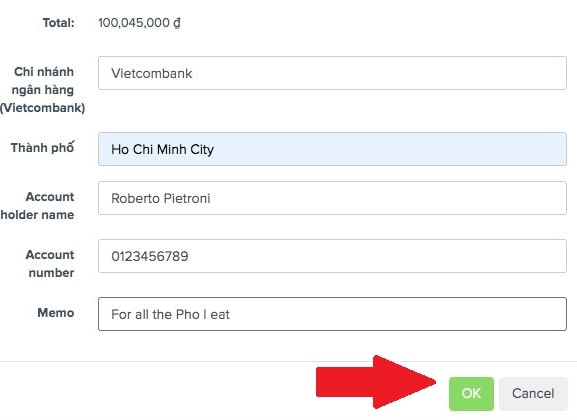Select the Thành phố field showing Ho Chi Minh City
The height and width of the screenshot is (420, 577).
332,149
